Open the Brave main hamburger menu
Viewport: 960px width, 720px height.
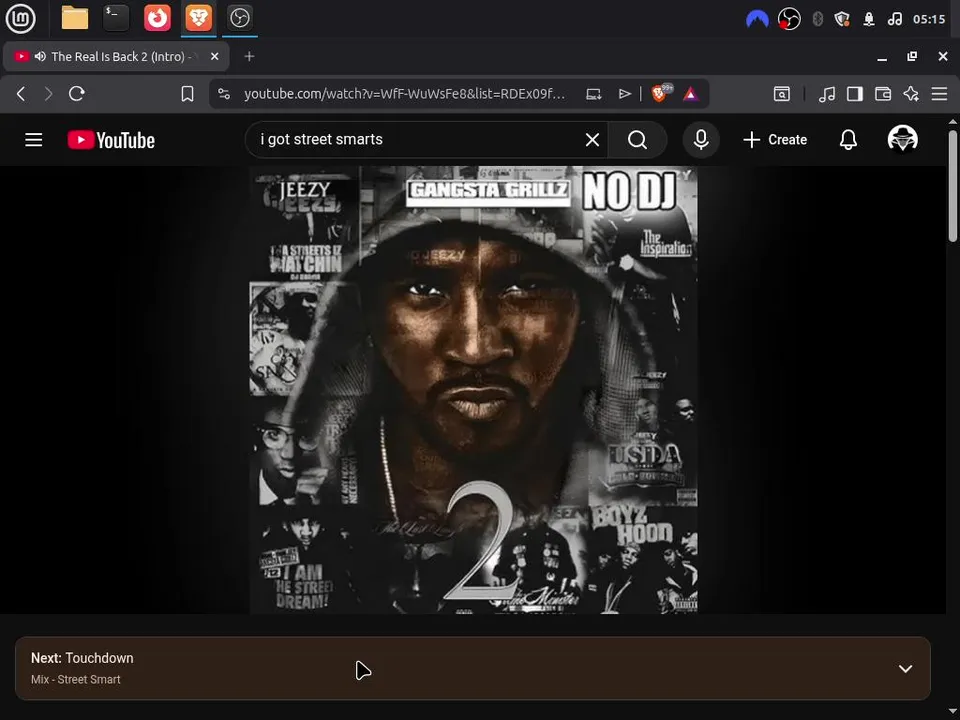[939, 94]
